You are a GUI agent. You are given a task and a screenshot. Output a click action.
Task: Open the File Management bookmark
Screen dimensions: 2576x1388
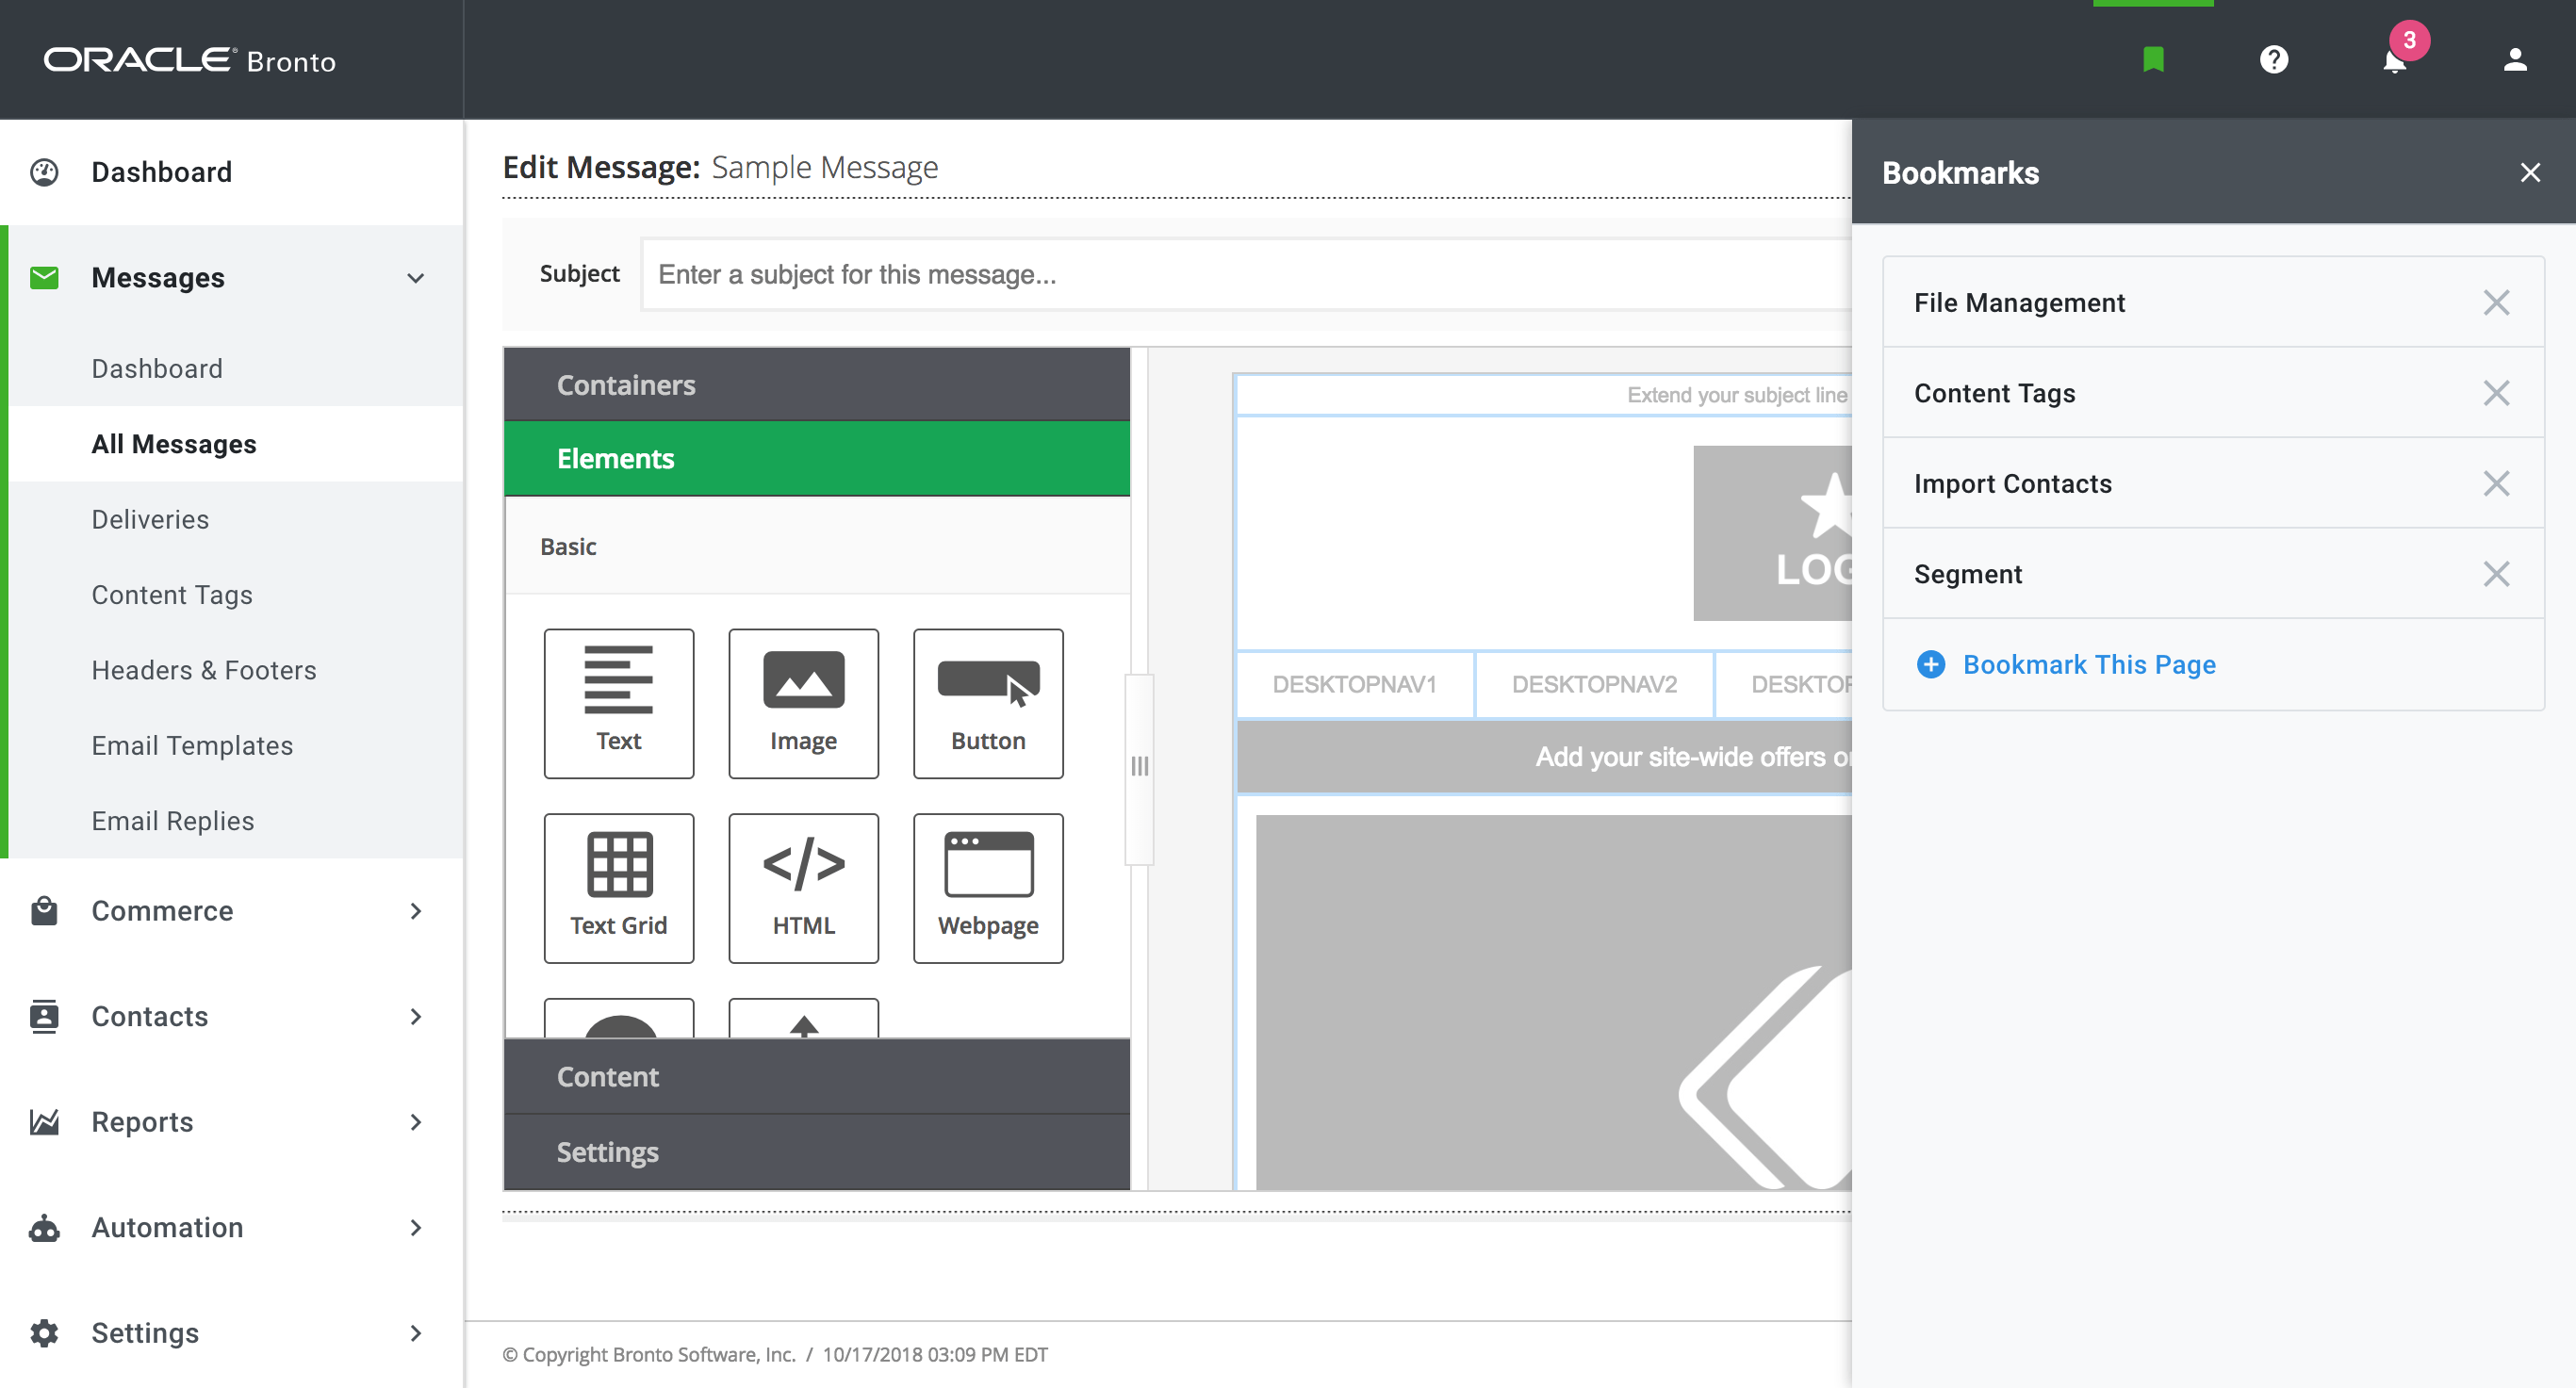[x=2019, y=302]
